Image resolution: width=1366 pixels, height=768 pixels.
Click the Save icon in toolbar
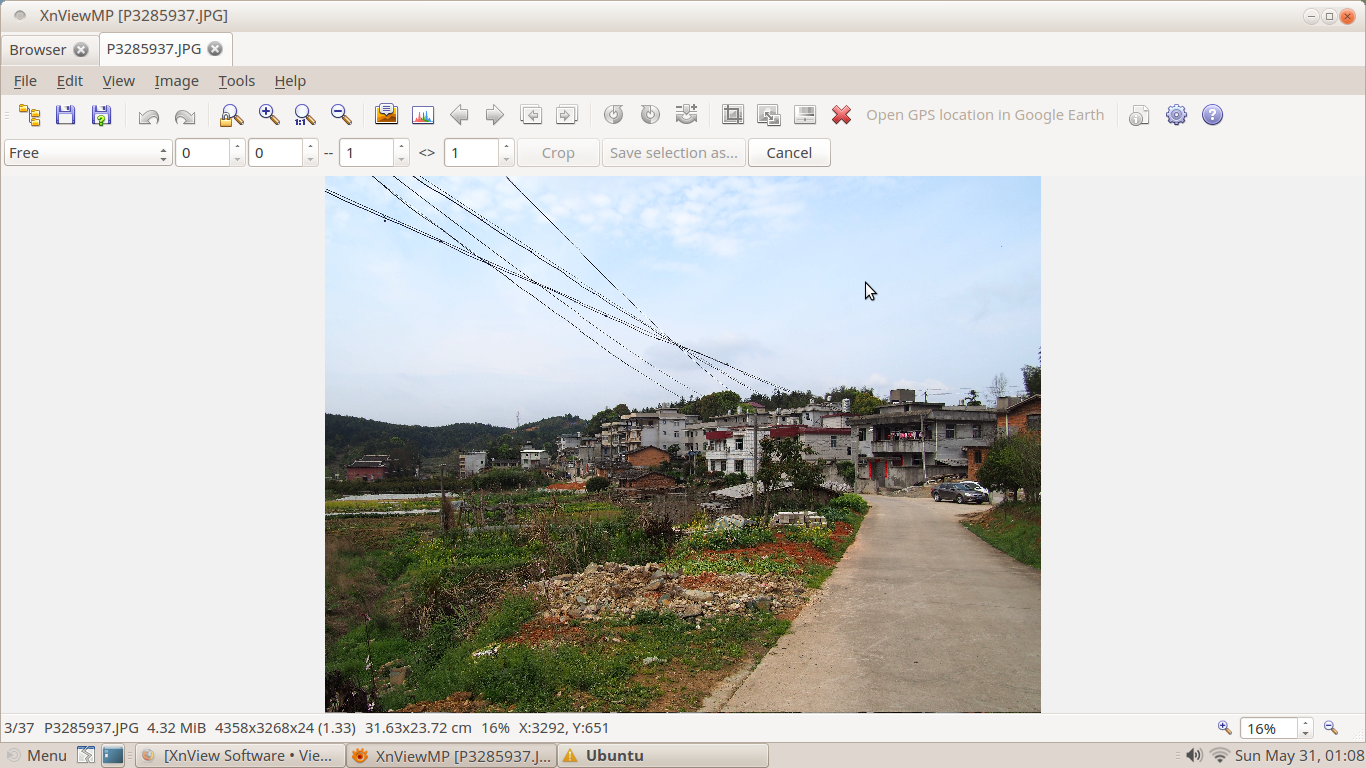pos(66,115)
